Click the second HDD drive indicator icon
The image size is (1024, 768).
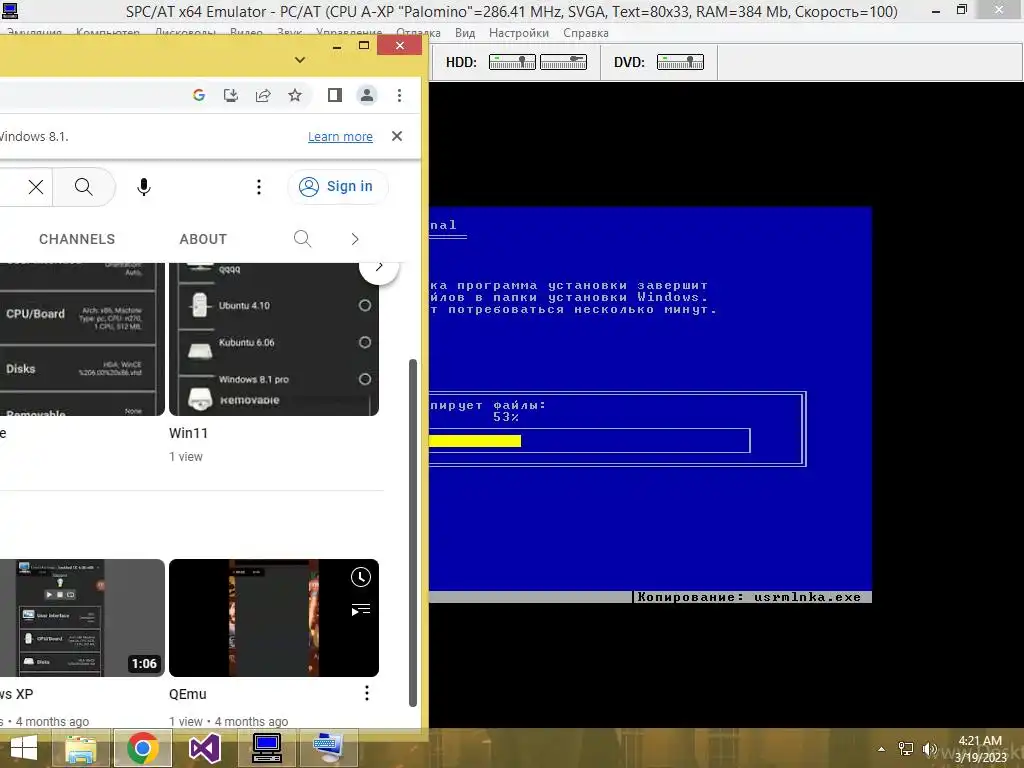pos(563,62)
